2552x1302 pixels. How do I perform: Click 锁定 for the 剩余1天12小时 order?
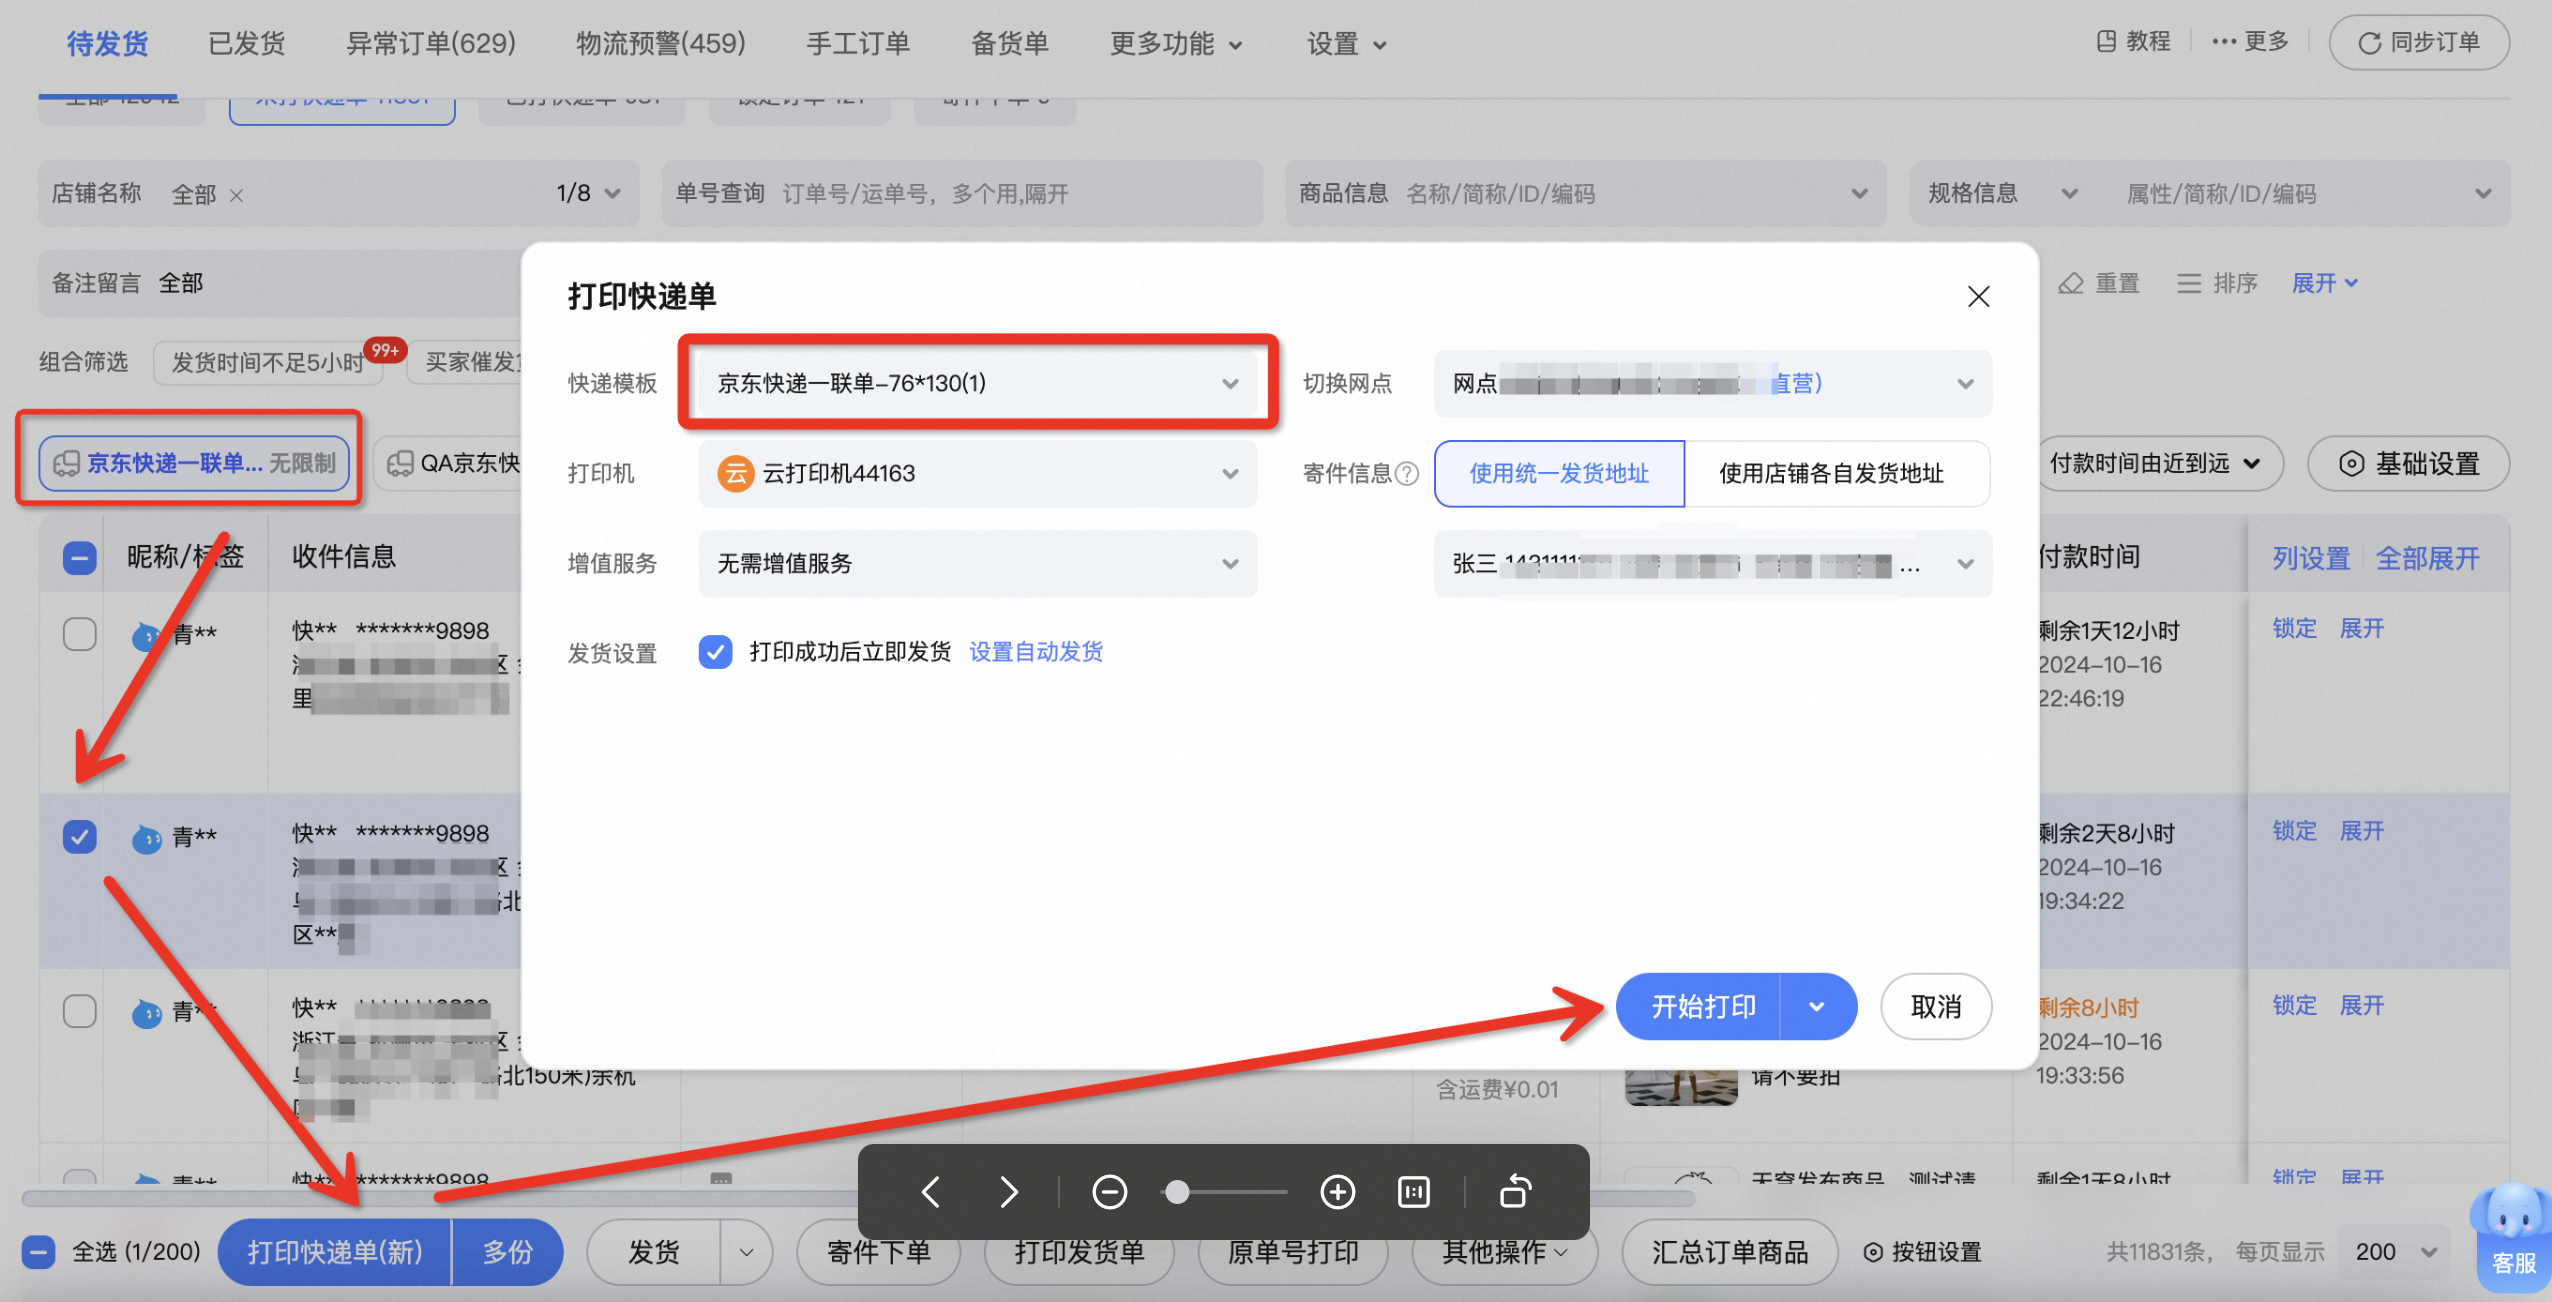point(2295,628)
